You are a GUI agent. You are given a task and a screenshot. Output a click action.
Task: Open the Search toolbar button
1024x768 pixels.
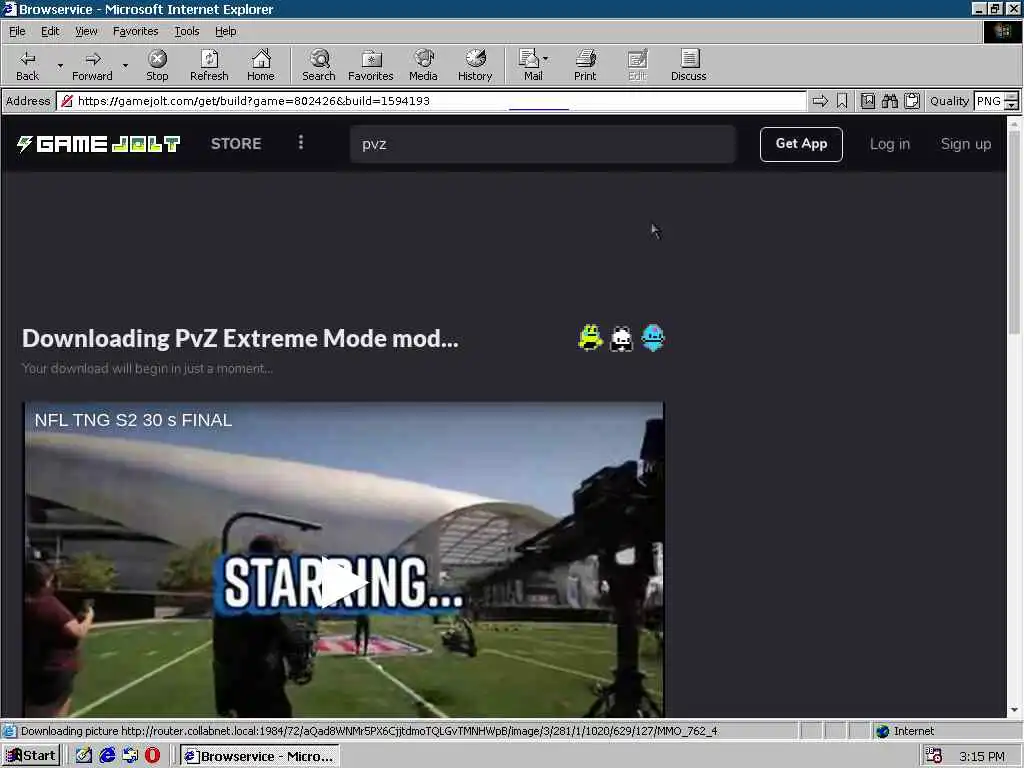[x=319, y=65]
